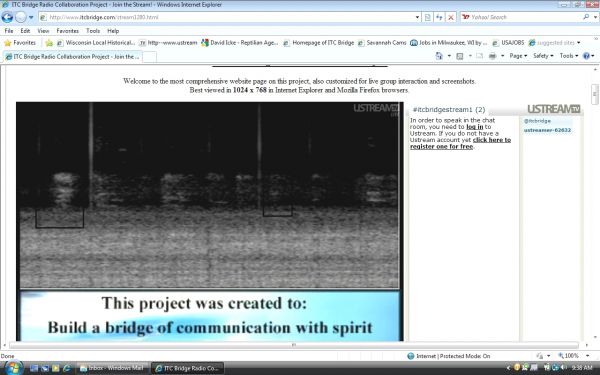
Task: Select the #itcbridgestream1 chat tab
Action: click(x=449, y=110)
